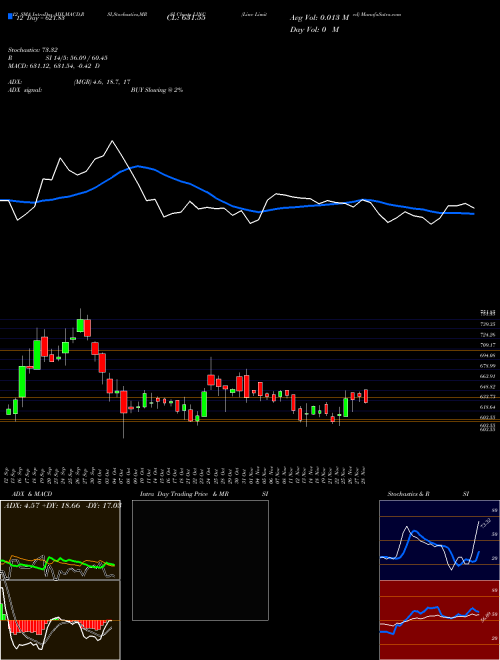Click the Stochastics & RSI panel title
The image size is (500, 660).
[428, 494]
